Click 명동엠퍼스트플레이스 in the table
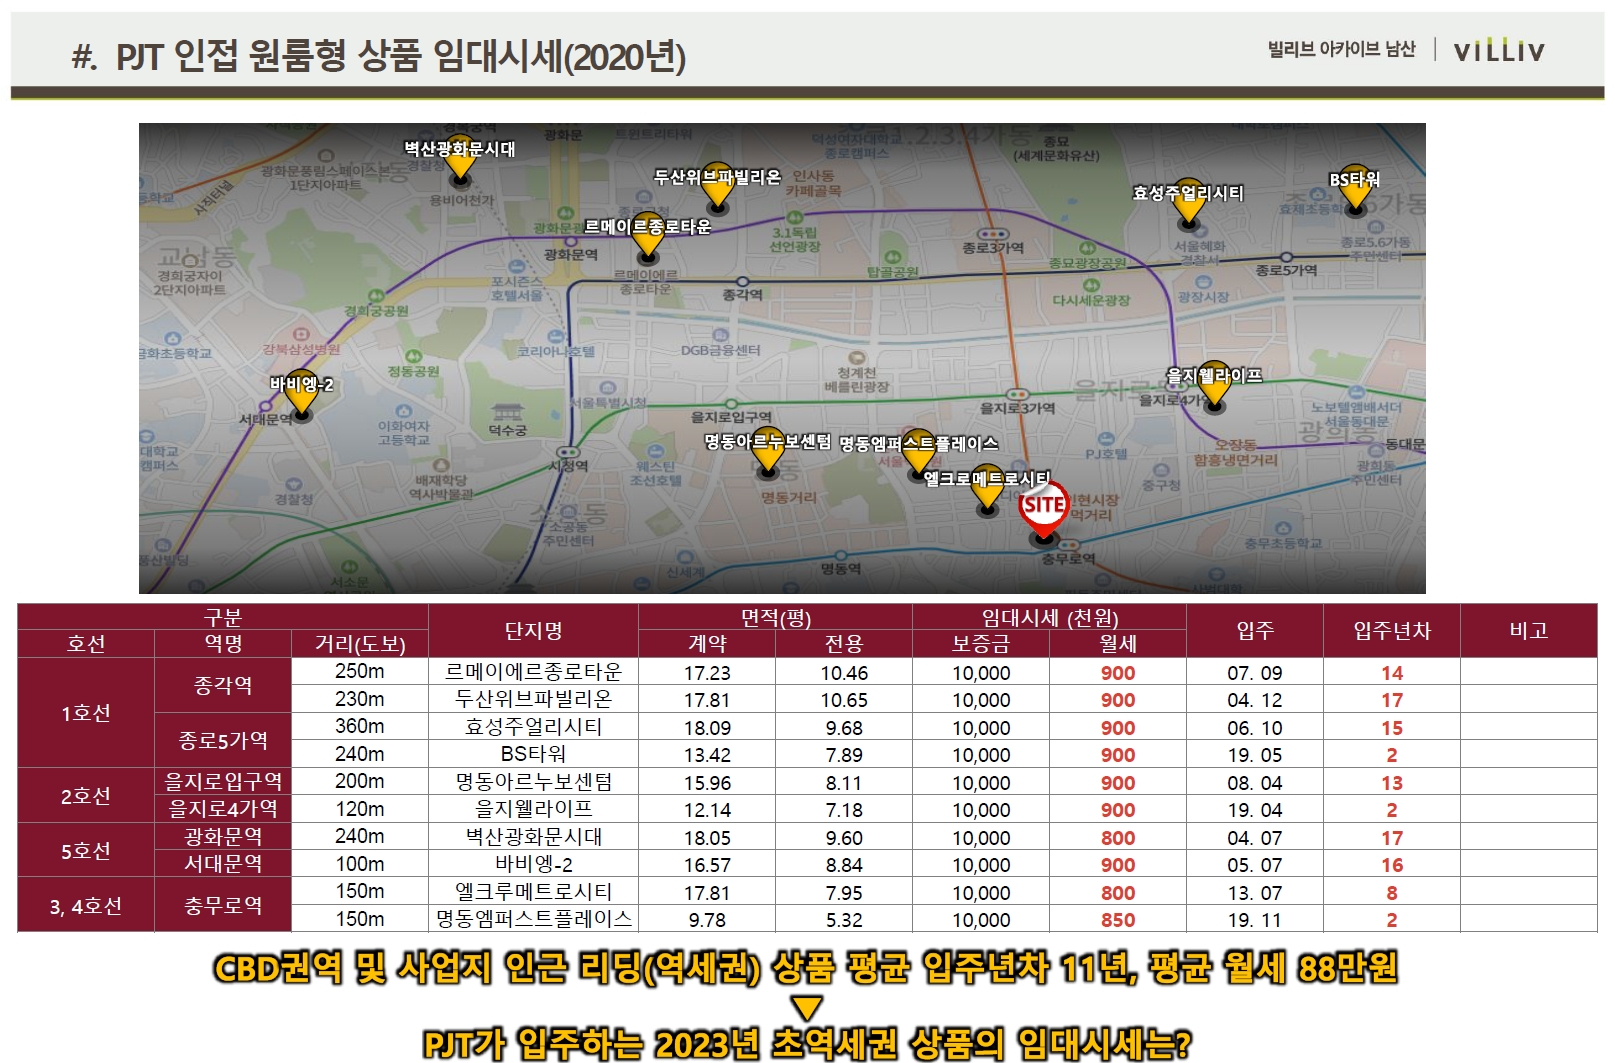Screen dimensions: 1615x1063 tap(533, 919)
